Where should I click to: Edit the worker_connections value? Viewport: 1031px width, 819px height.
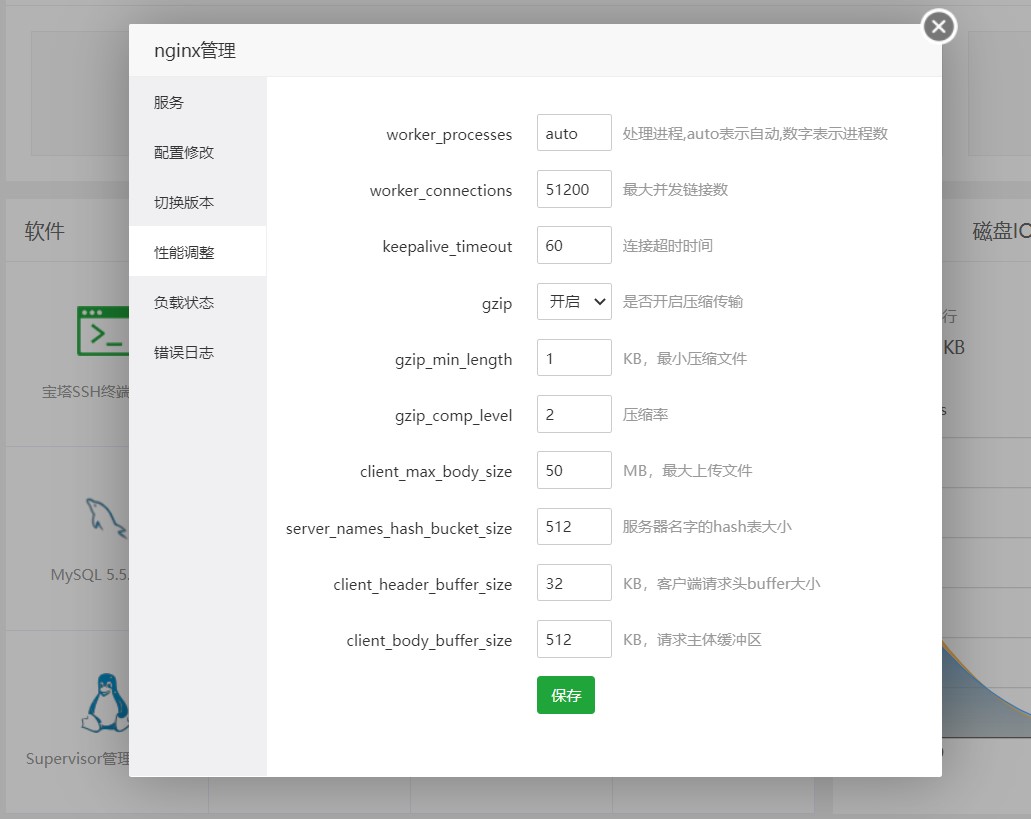(573, 189)
